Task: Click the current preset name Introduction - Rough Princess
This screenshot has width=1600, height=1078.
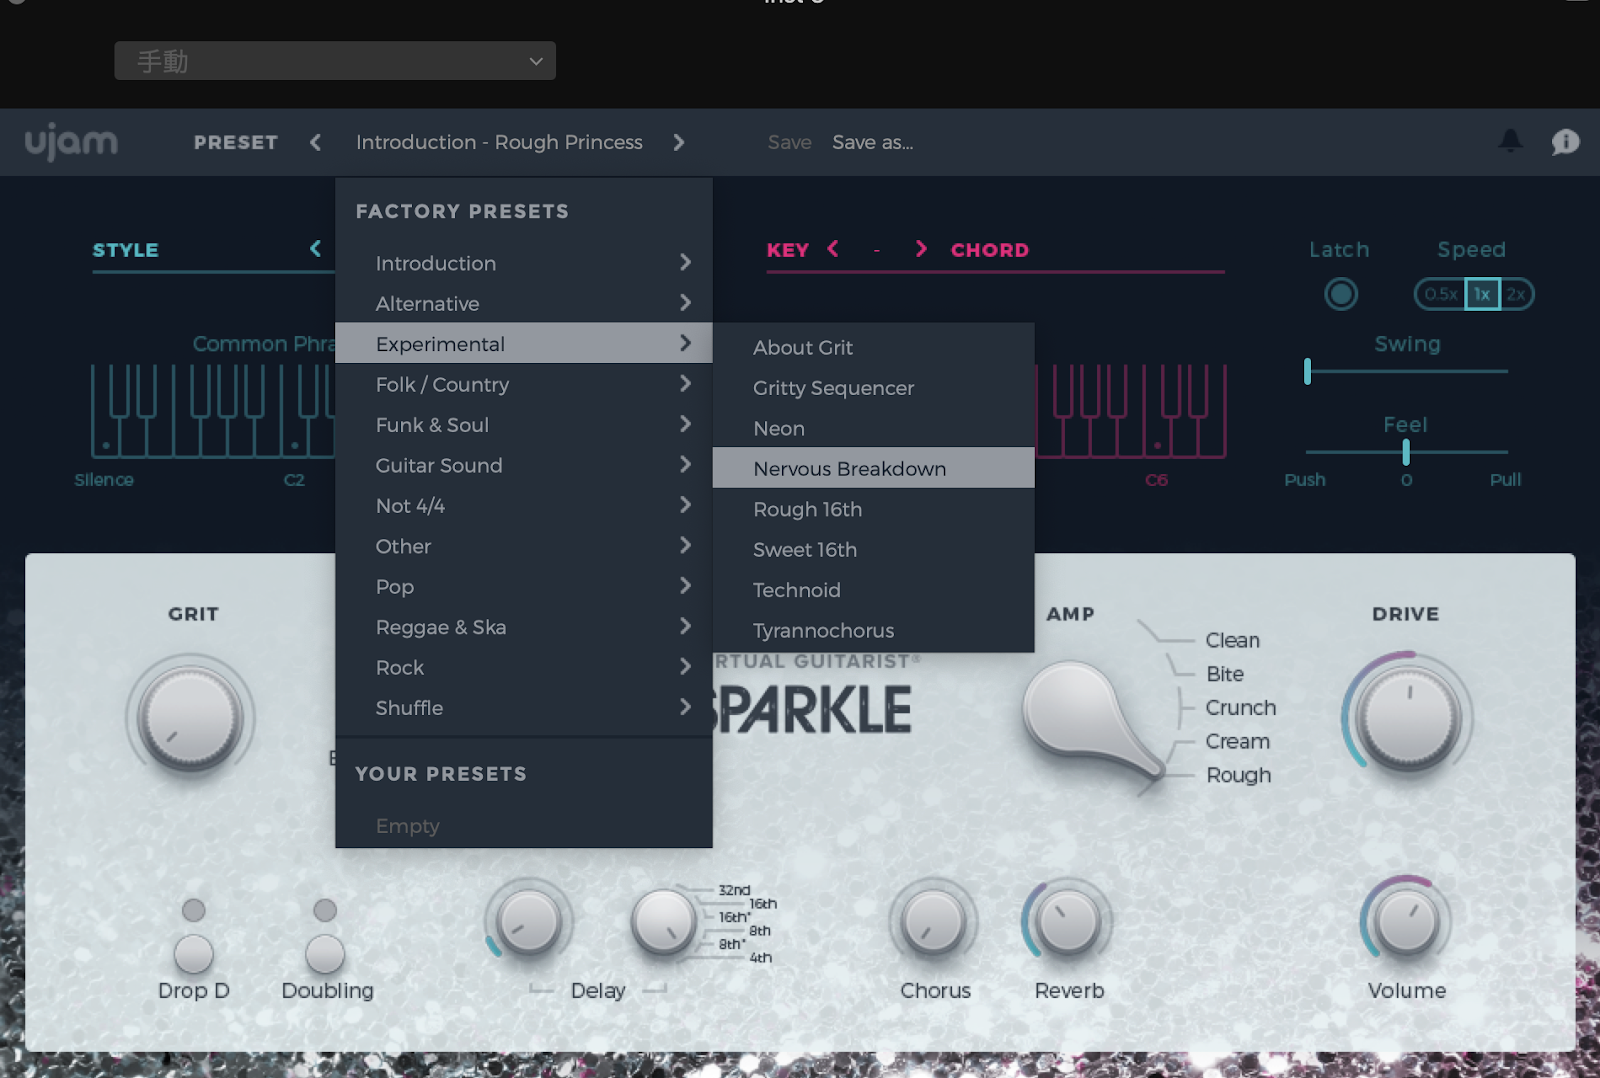Action: pyautogui.click(x=499, y=142)
